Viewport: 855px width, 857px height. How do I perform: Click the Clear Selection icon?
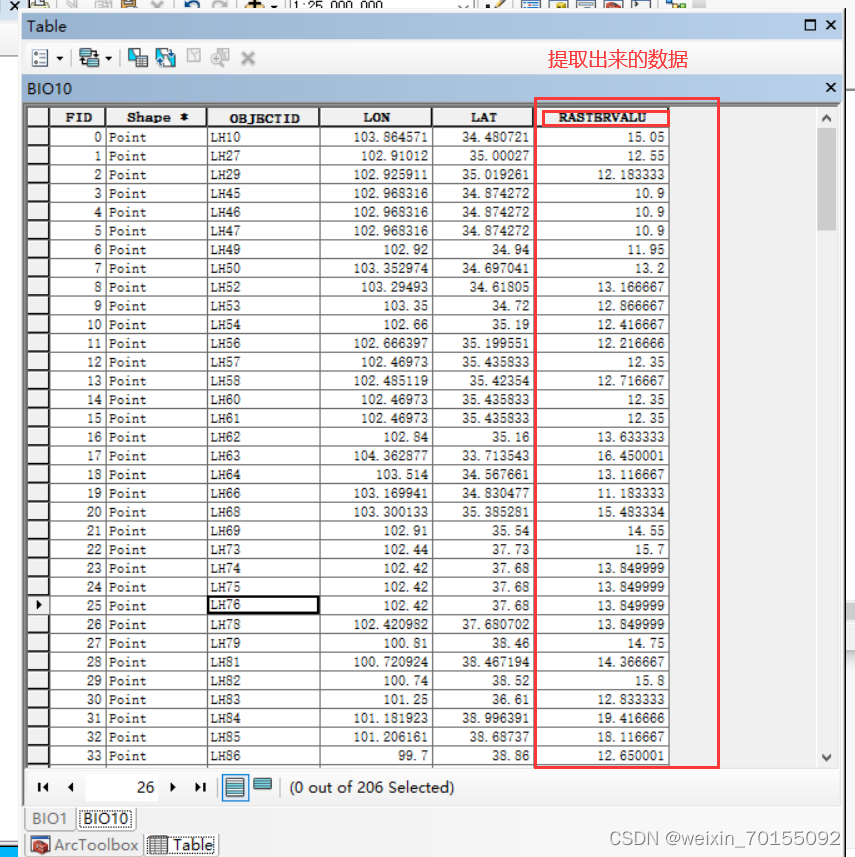195,57
